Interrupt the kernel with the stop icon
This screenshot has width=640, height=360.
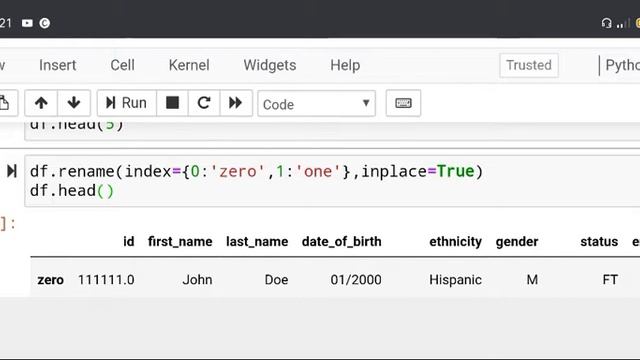point(172,103)
